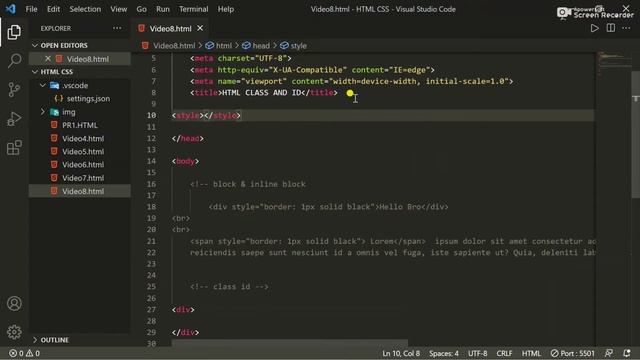Image resolution: width=640 pixels, height=360 pixels.
Task: Click the head breadcrumb item
Action: point(261,46)
